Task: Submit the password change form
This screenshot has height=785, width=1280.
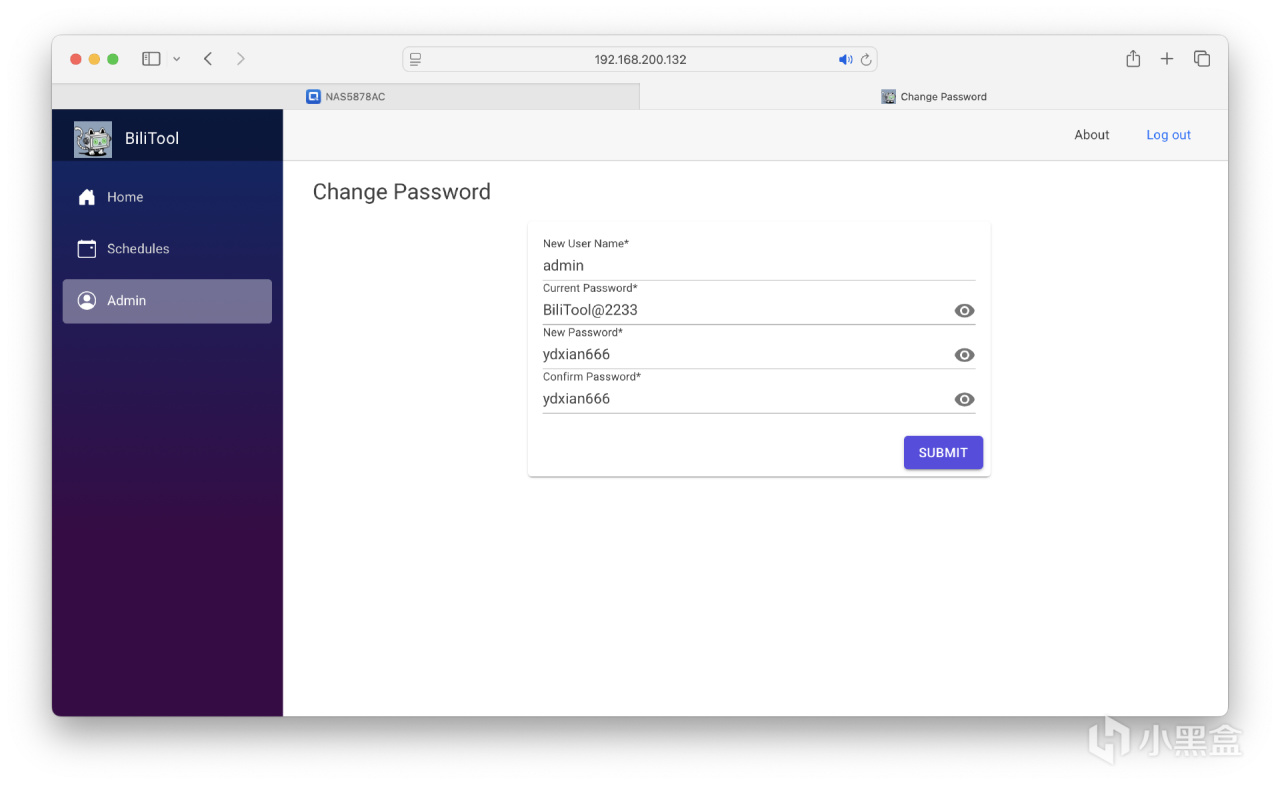Action: pyautogui.click(x=943, y=453)
